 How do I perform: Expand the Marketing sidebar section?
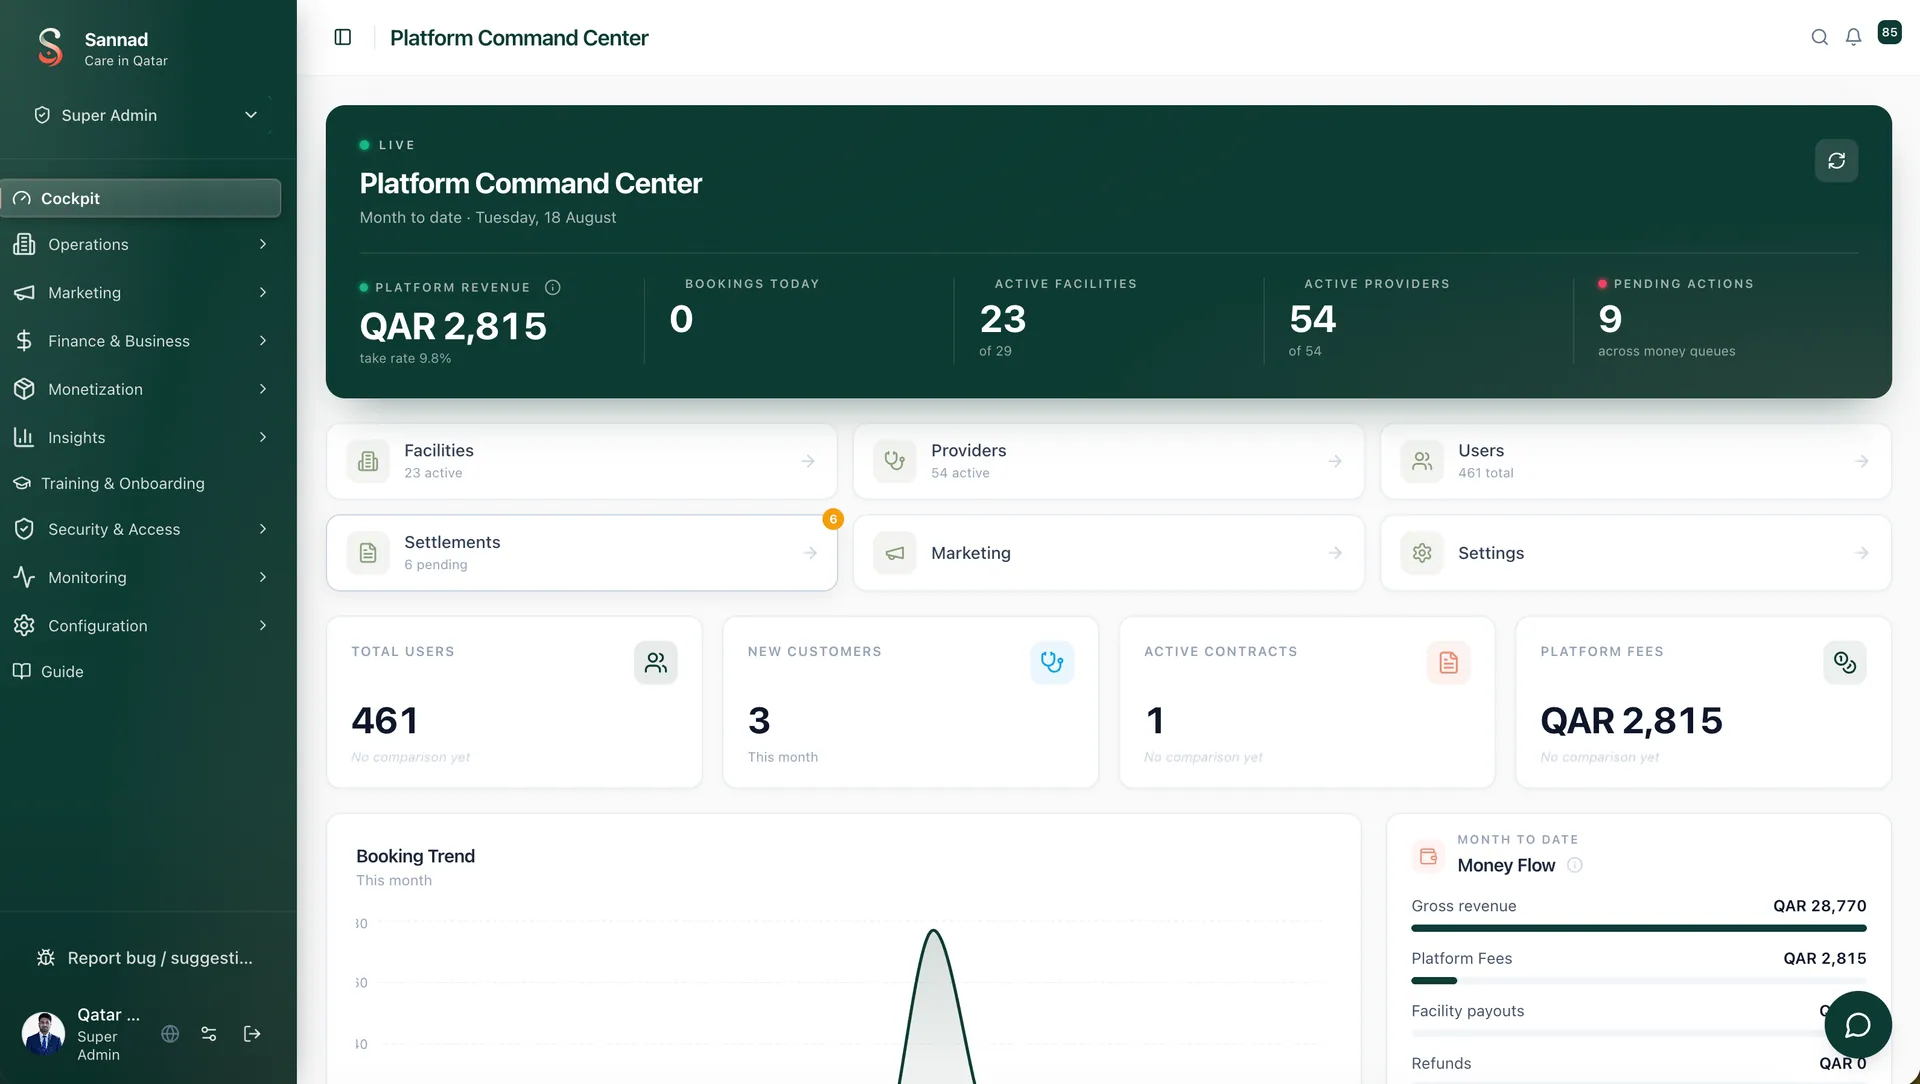[x=141, y=292]
